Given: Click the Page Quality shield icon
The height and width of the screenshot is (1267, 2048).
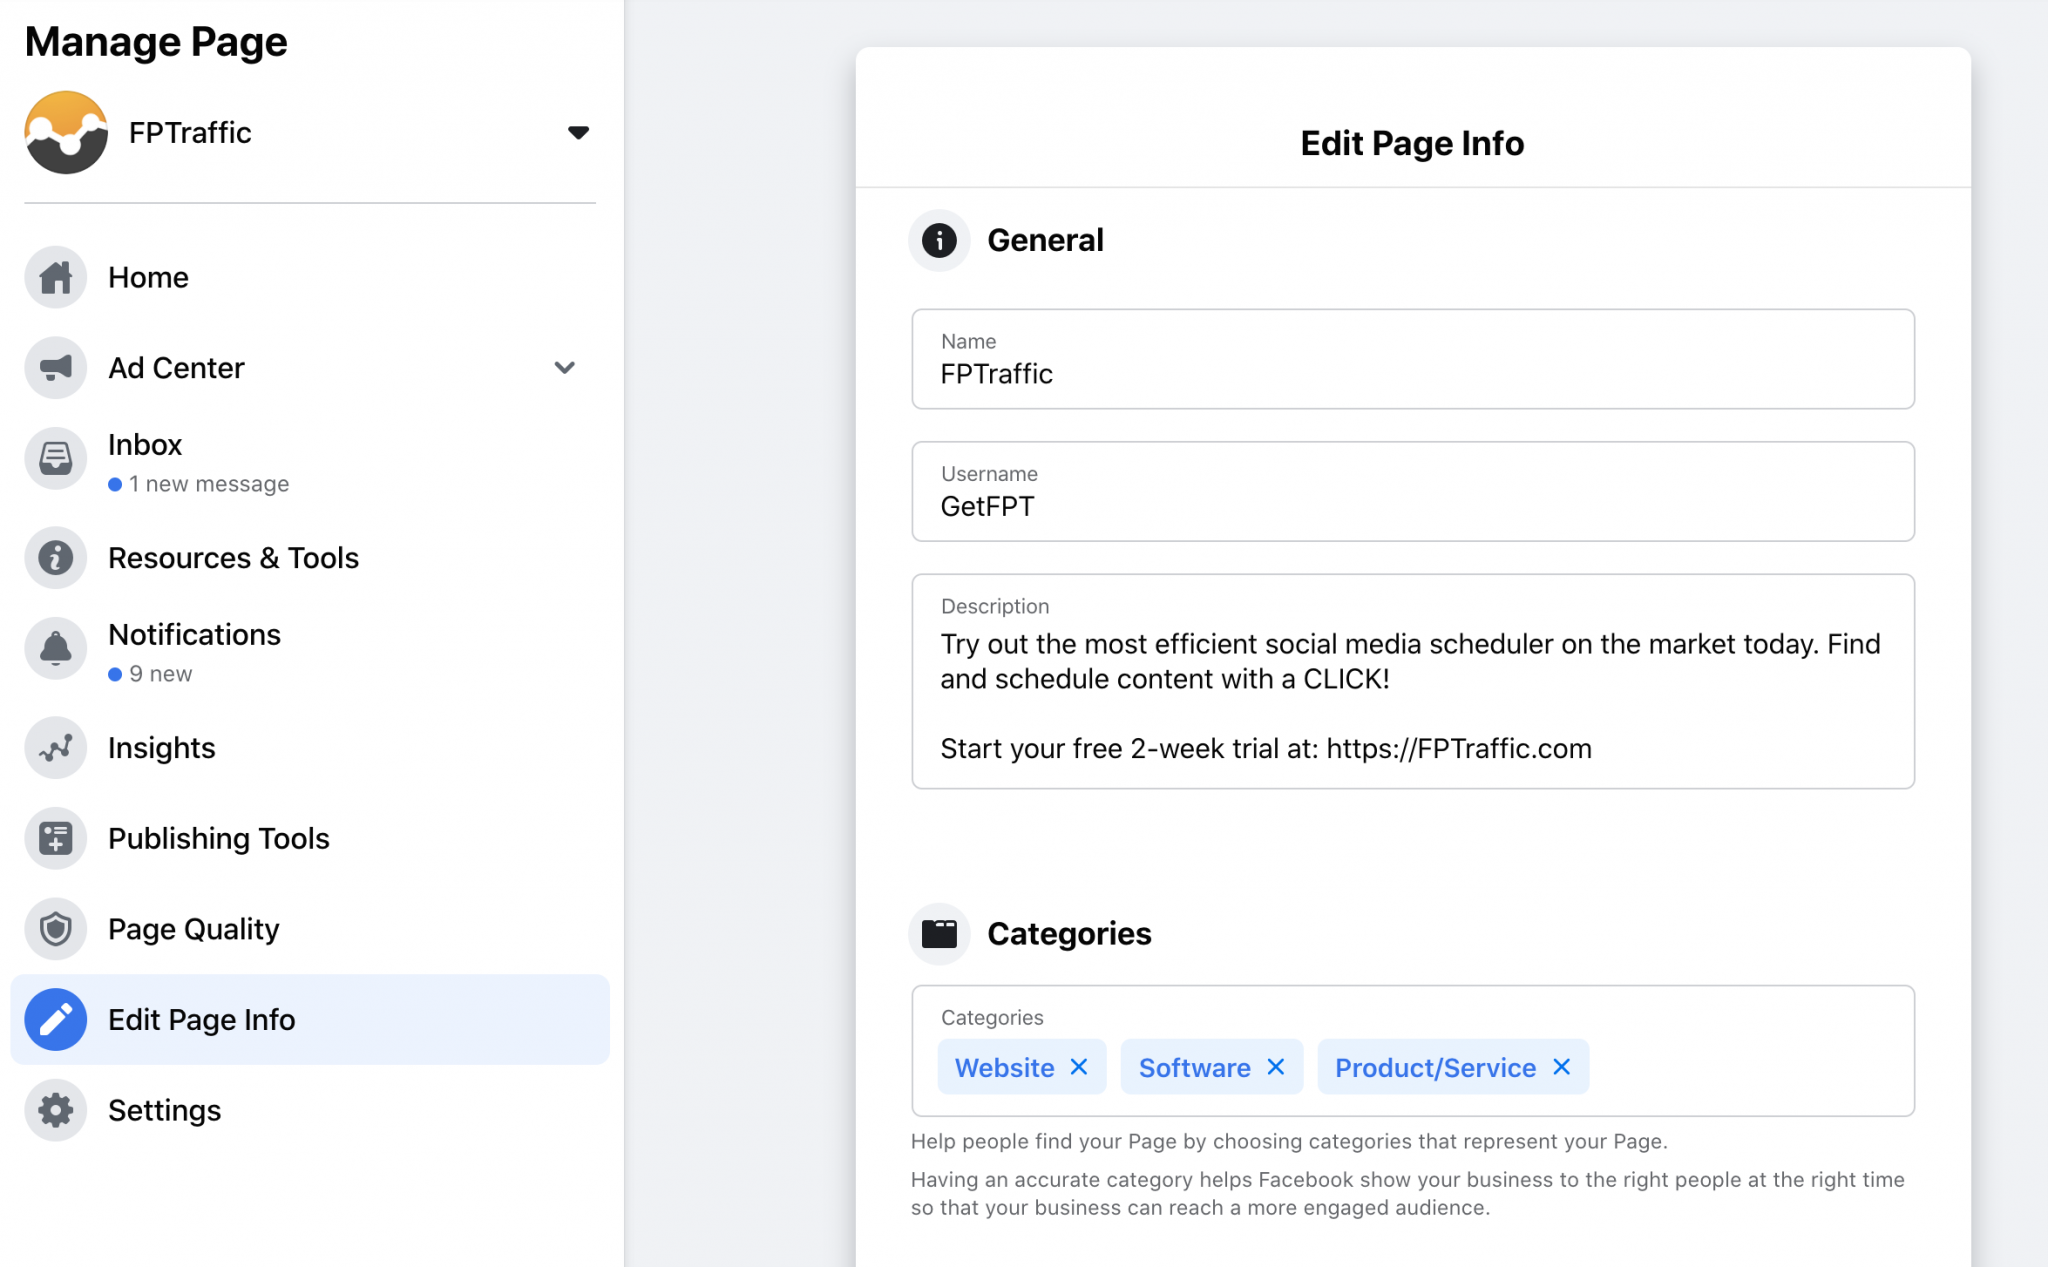Looking at the screenshot, I should coord(55,928).
